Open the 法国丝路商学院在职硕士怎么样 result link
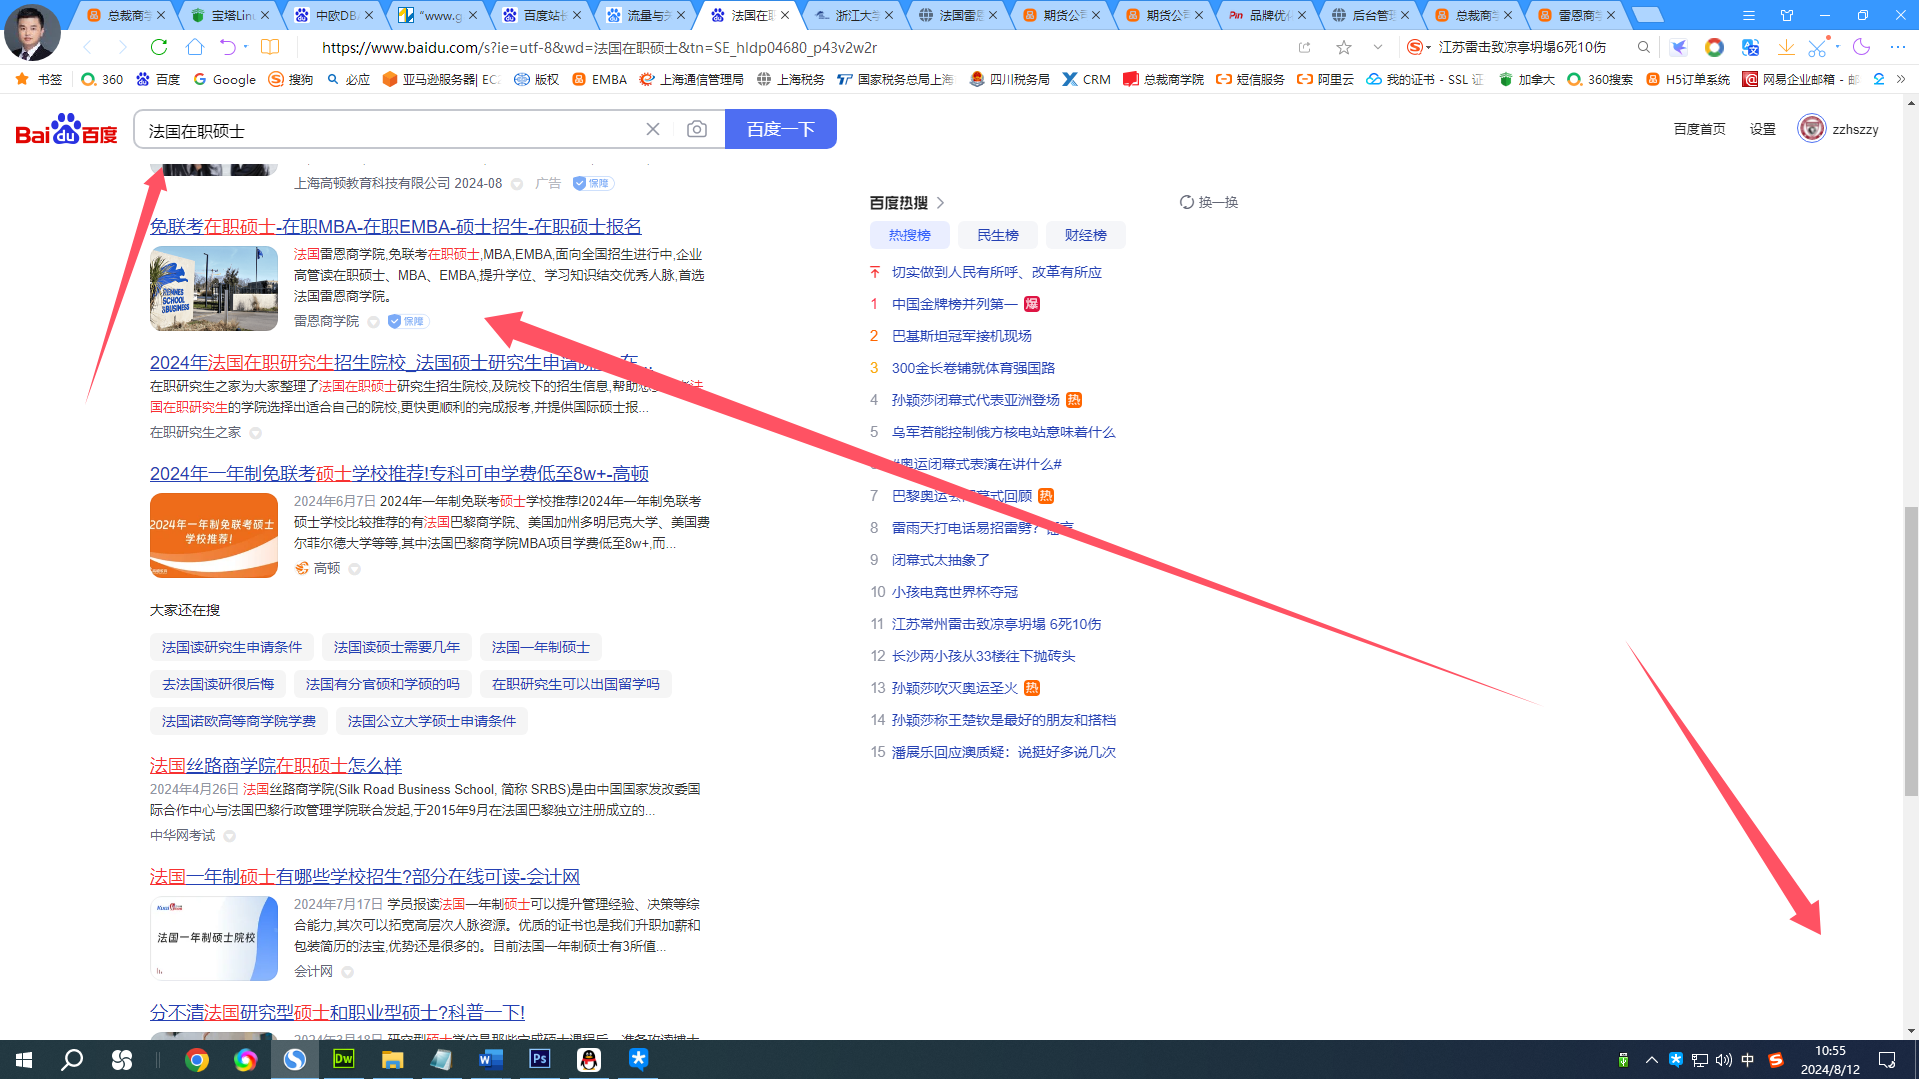Viewport: 1919px width, 1079px height. pos(274,765)
